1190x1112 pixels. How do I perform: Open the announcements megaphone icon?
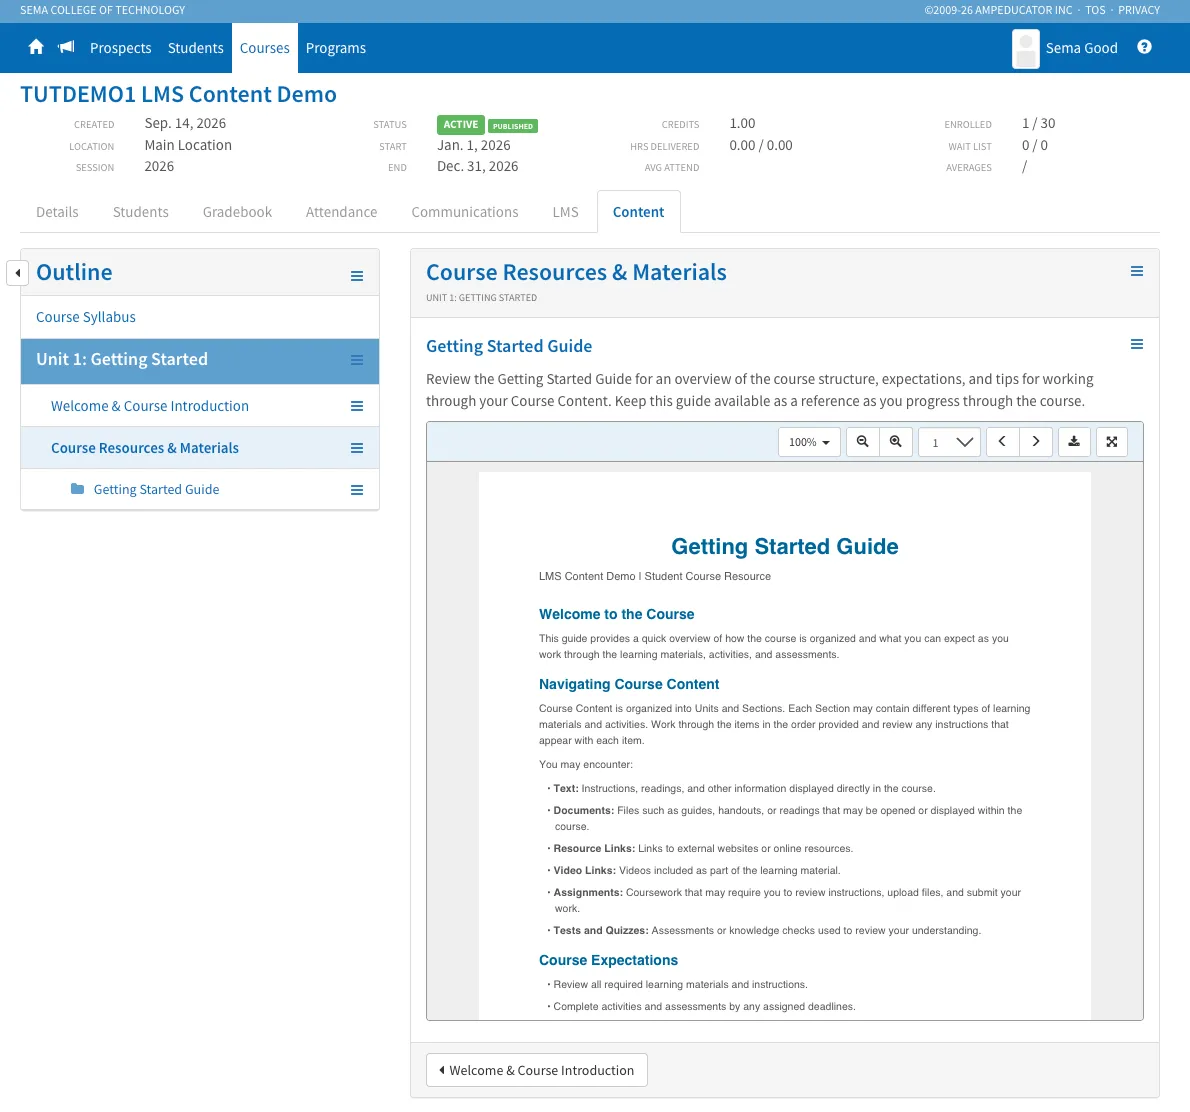[66, 47]
